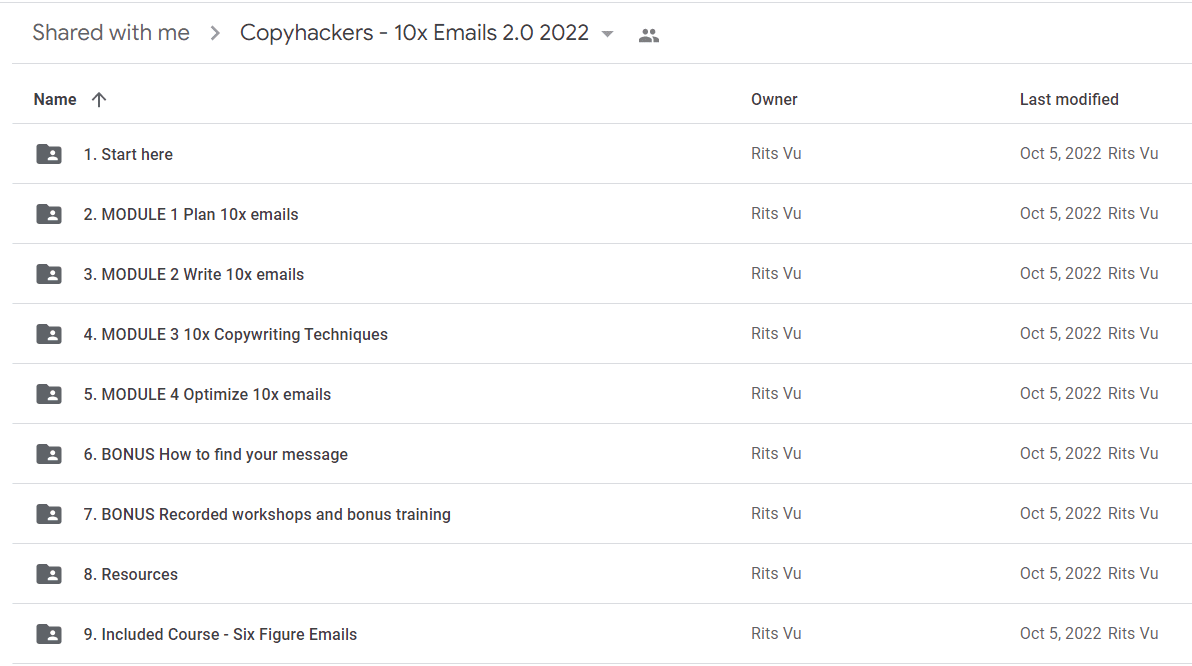Click owner 'Rits Vu' in the Resources row
The width and height of the screenshot is (1192, 666).
pos(776,574)
